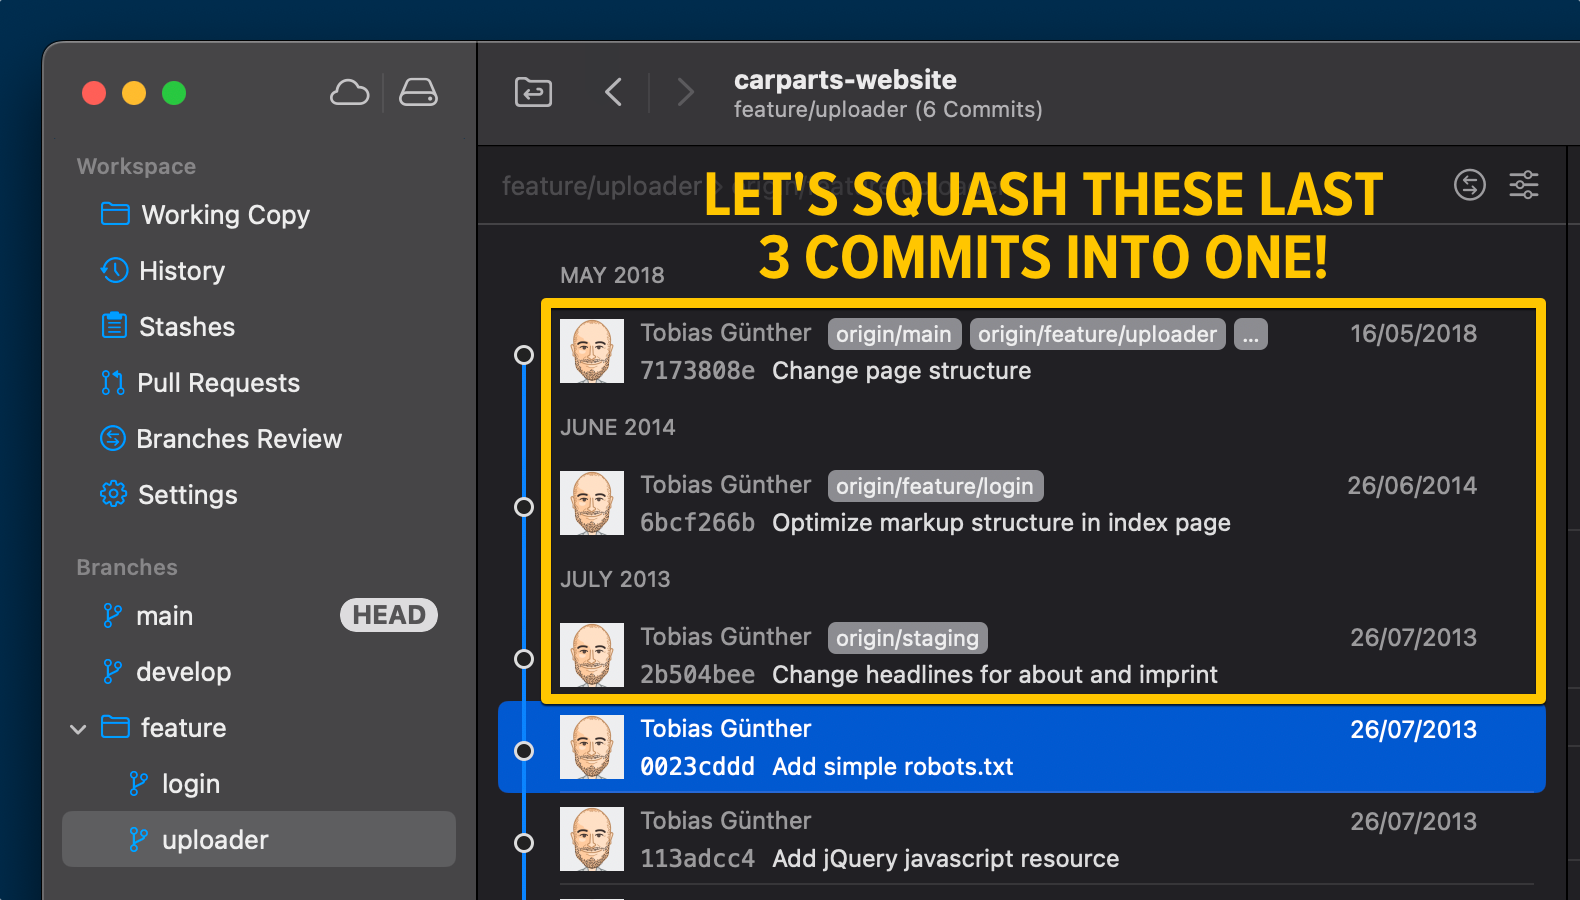Collapse the feature branch folder
Image resolution: width=1580 pixels, height=900 pixels.
78,729
